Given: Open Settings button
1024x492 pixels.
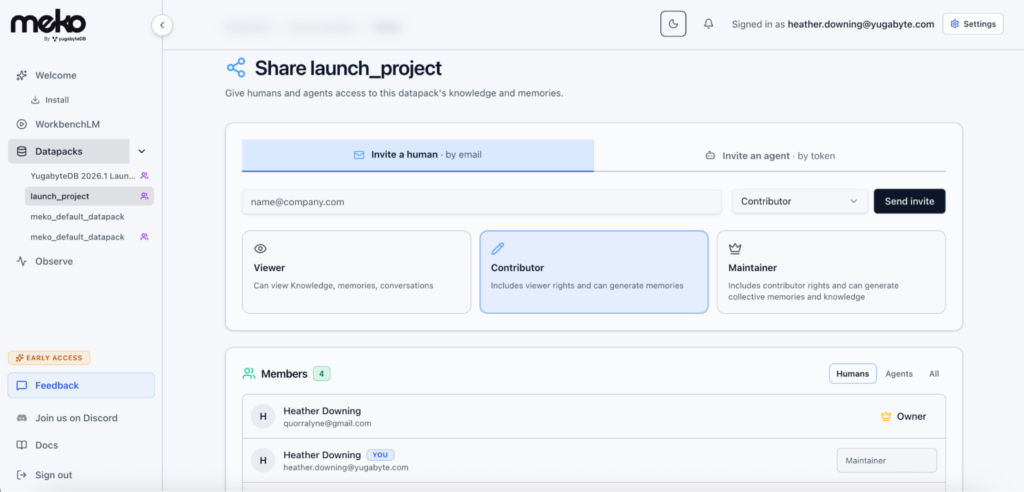Looking at the screenshot, I should (973, 24).
